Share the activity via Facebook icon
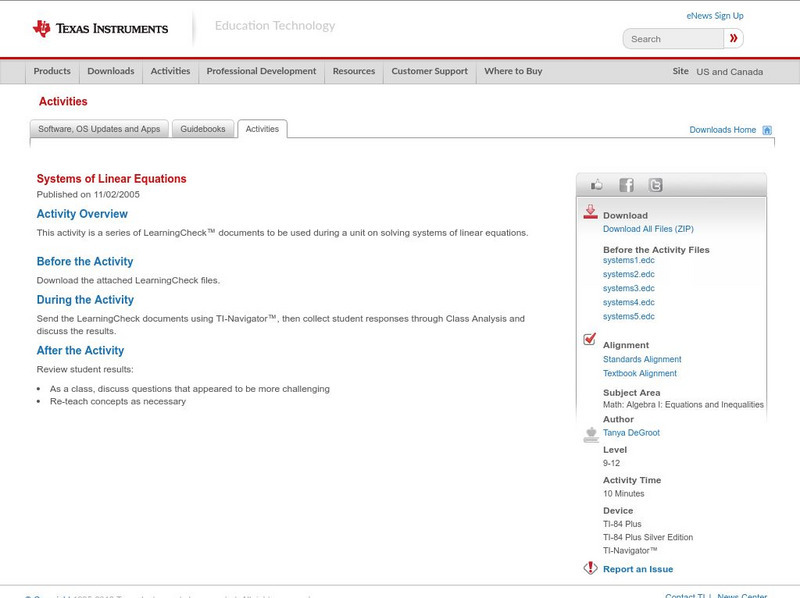The height and width of the screenshot is (598, 800). point(626,185)
